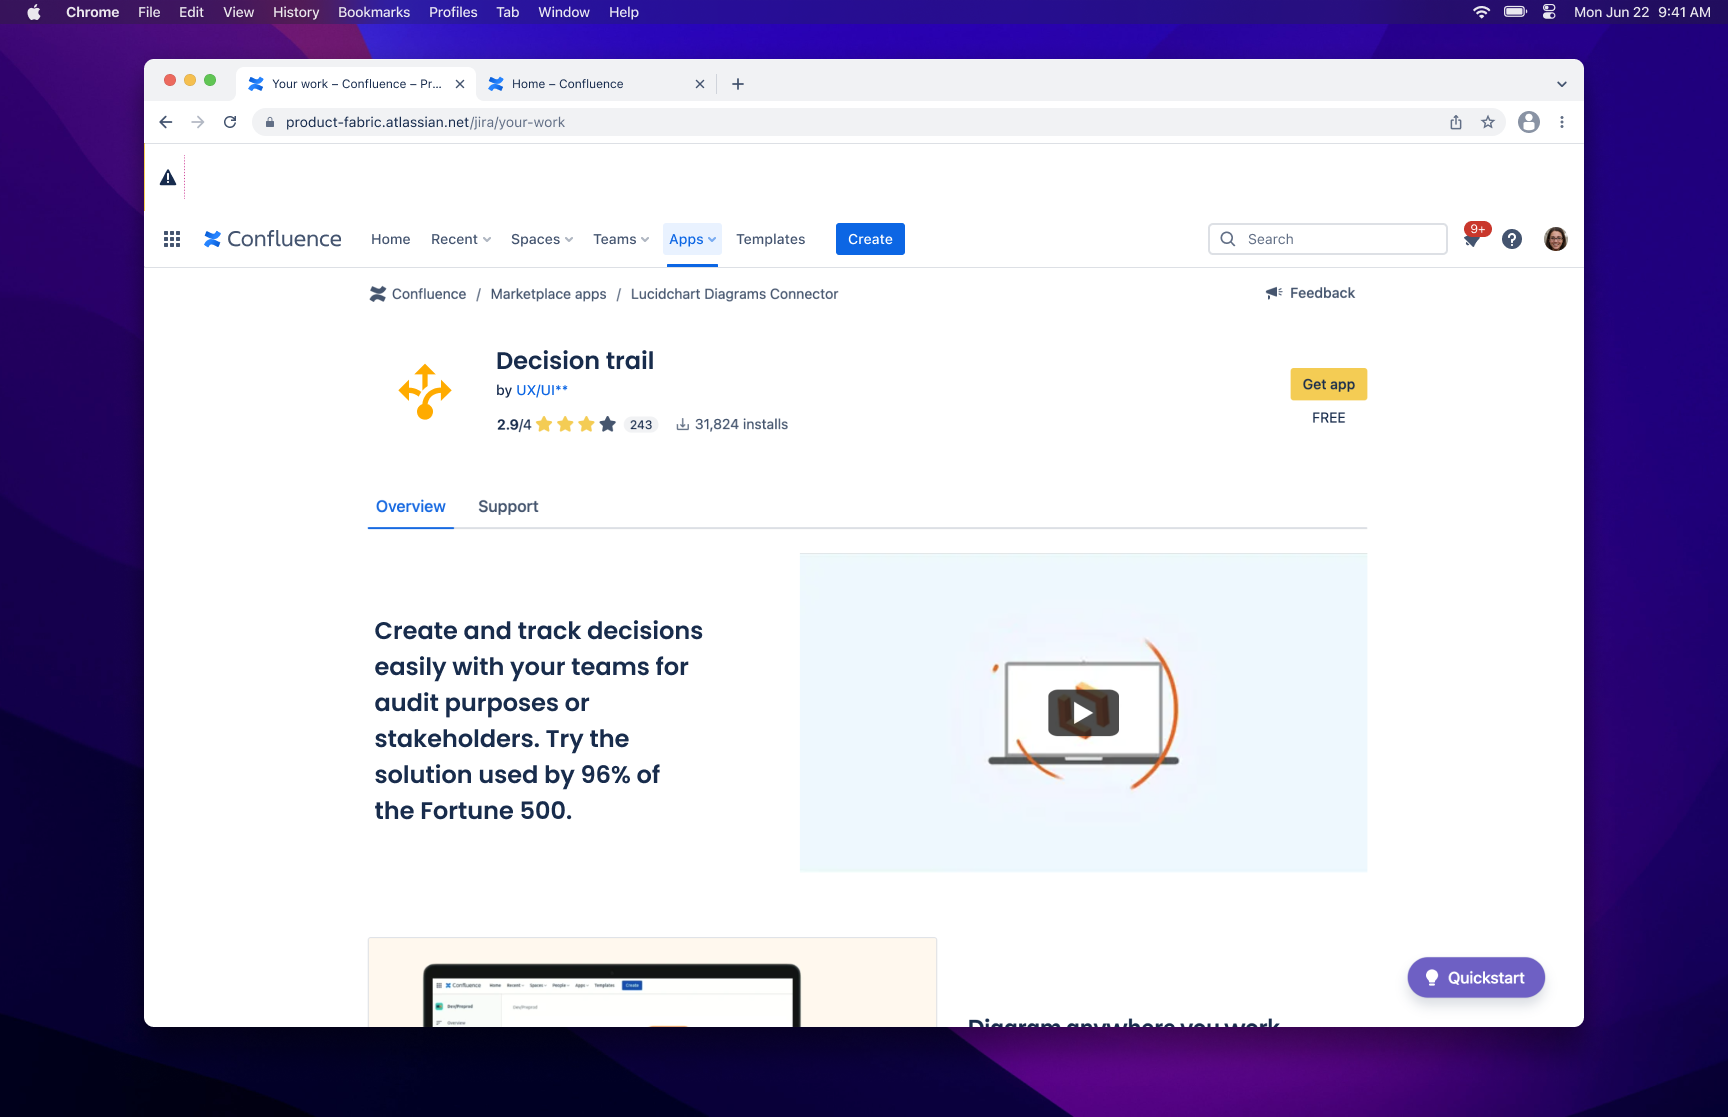
Task: Expand the Recent dropdown
Action: 461,239
